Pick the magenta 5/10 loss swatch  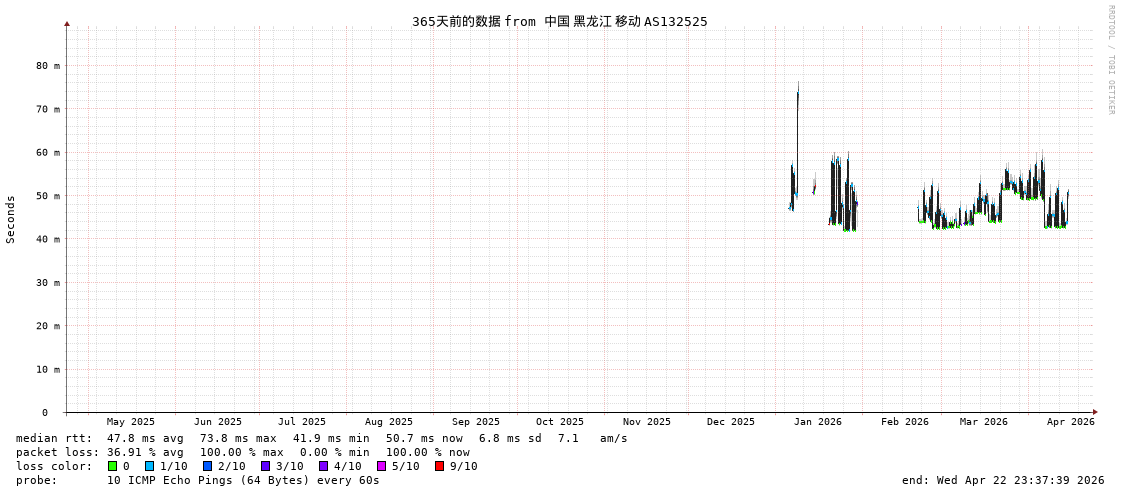pos(381,466)
